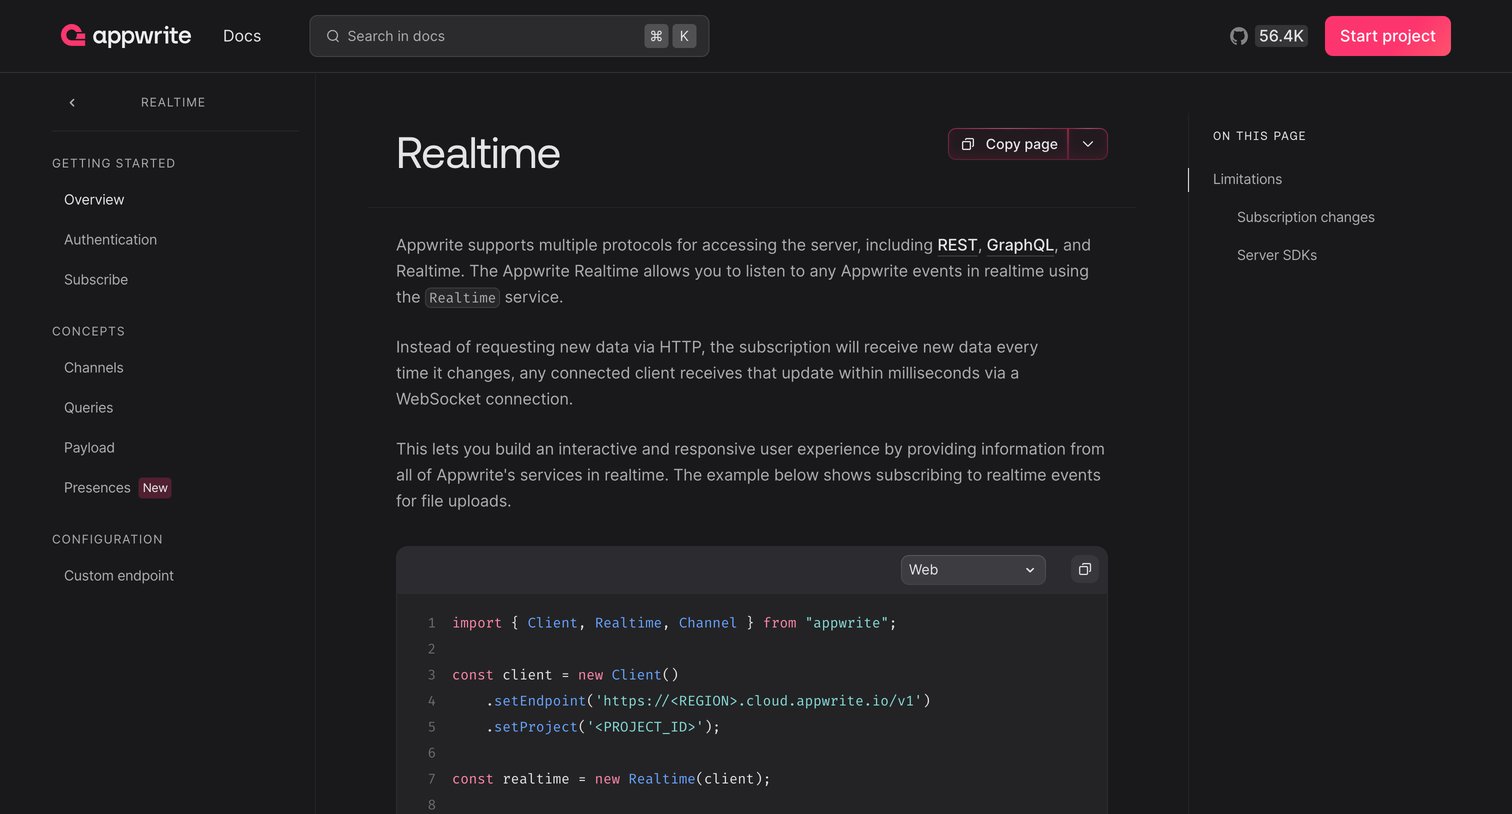Image resolution: width=1512 pixels, height=814 pixels.
Task: Click the ⌘ key shortcut badge
Action: [x=656, y=36]
